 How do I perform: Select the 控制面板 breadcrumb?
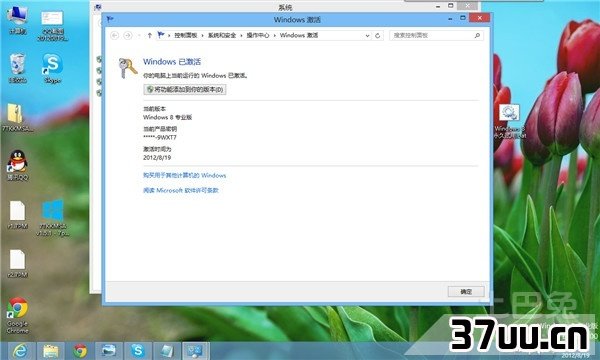coord(186,35)
